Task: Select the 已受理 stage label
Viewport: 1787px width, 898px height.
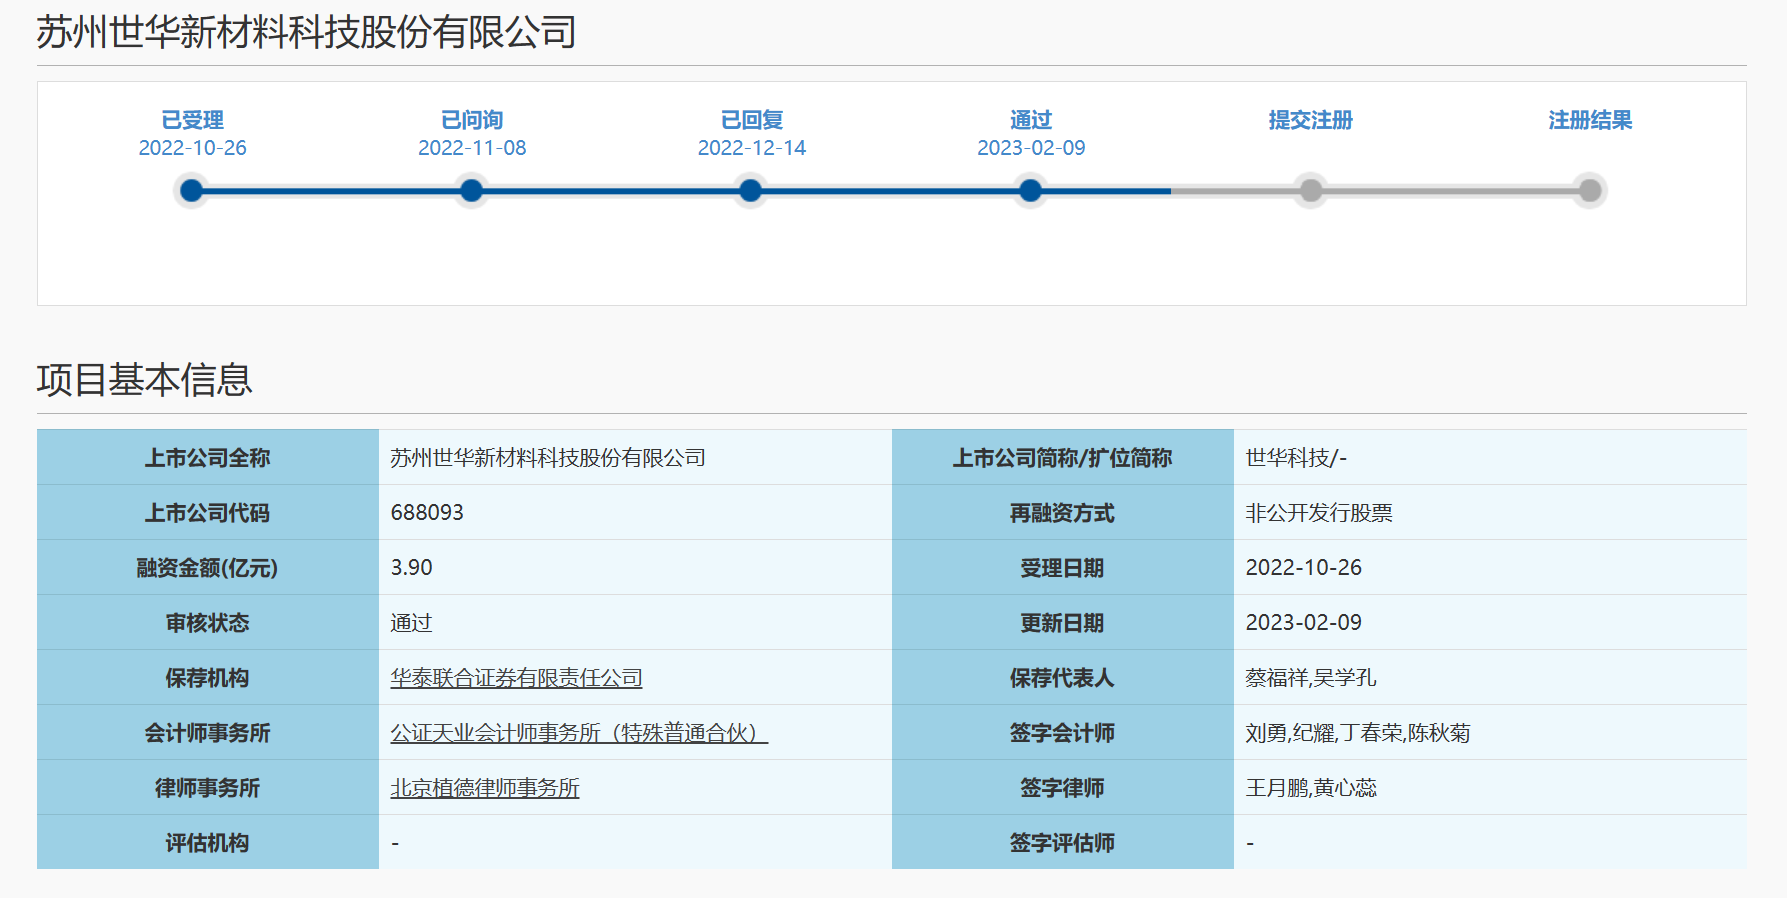Action: click(192, 120)
